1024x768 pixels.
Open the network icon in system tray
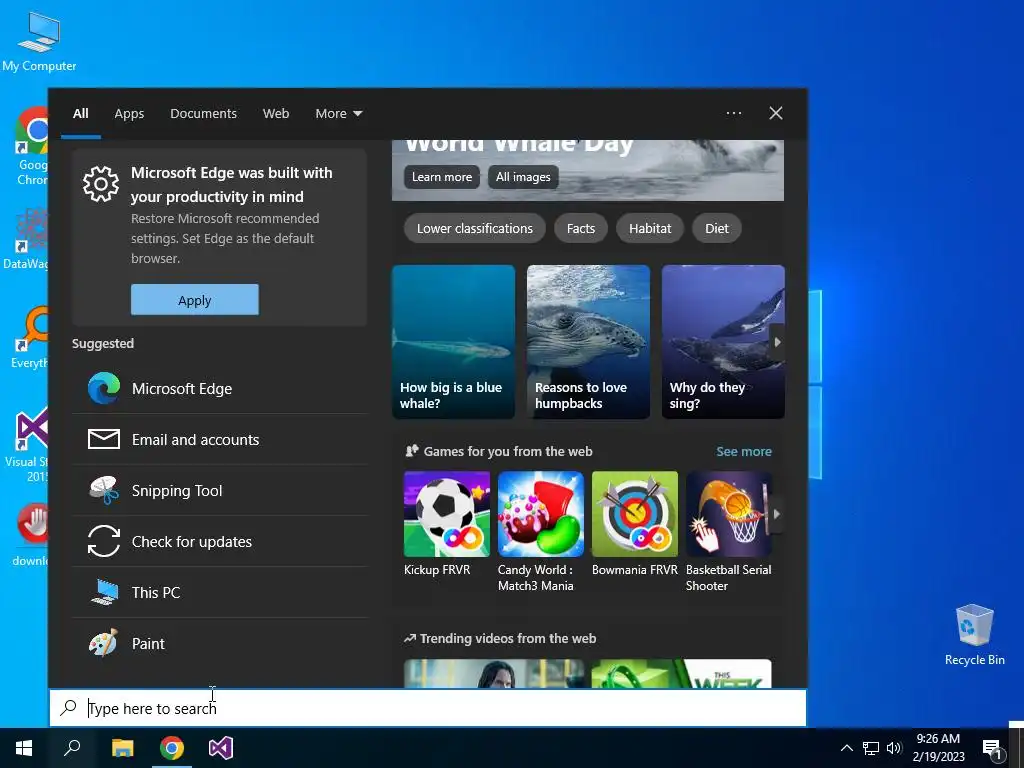pyautogui.click(x=871, y=748)
